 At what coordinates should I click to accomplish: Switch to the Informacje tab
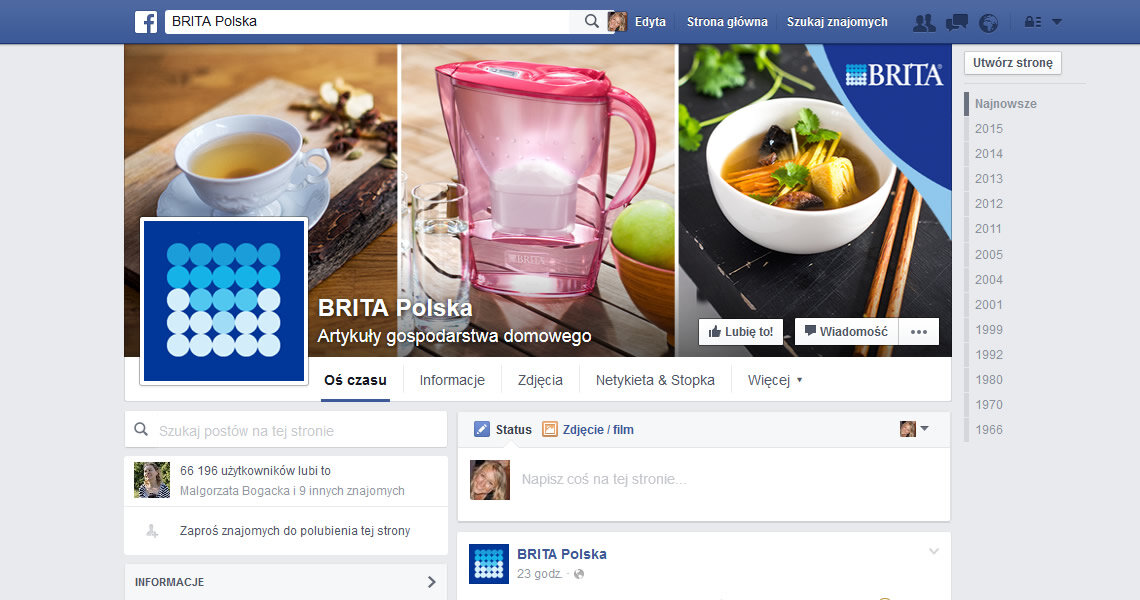click(452, 380)
